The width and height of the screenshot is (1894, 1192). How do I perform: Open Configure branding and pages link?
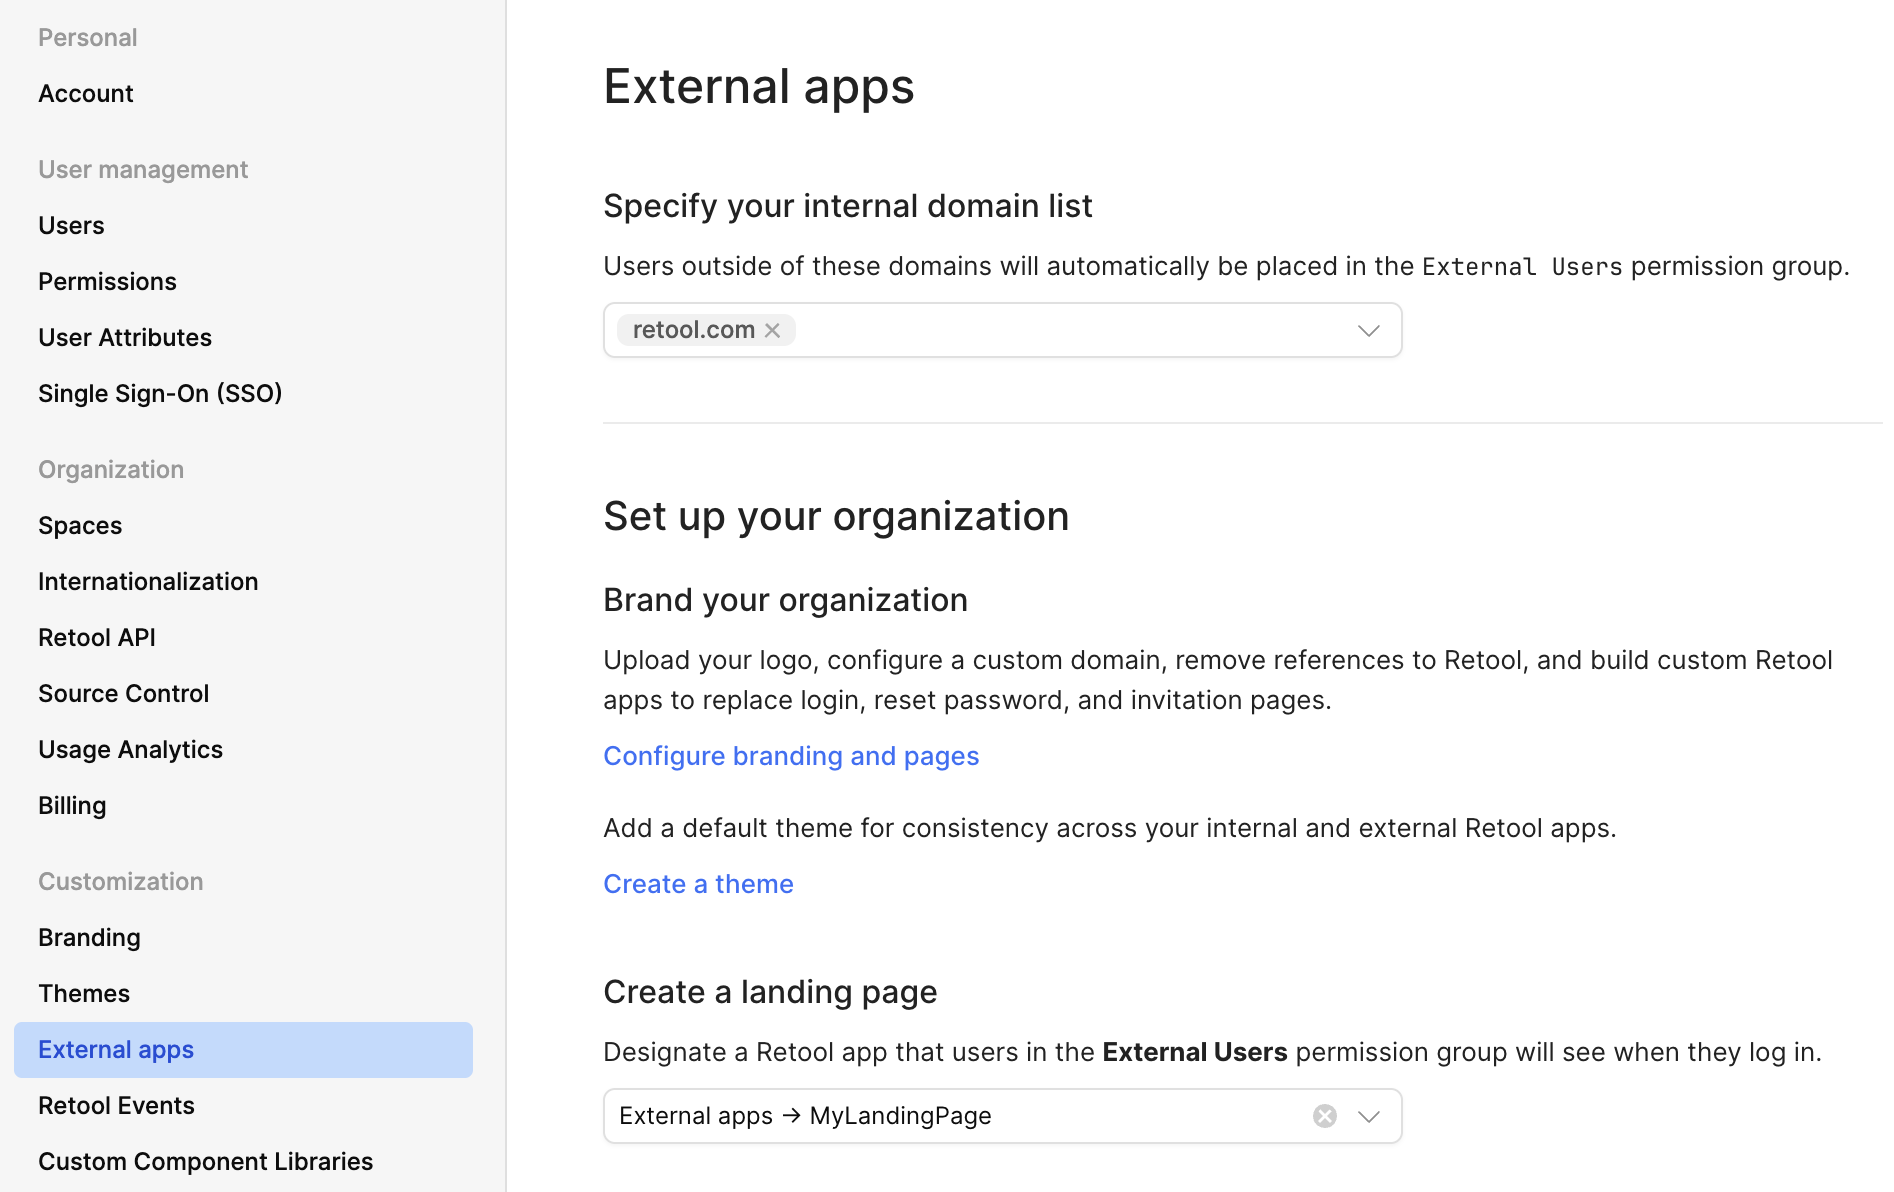click(791, 756)
